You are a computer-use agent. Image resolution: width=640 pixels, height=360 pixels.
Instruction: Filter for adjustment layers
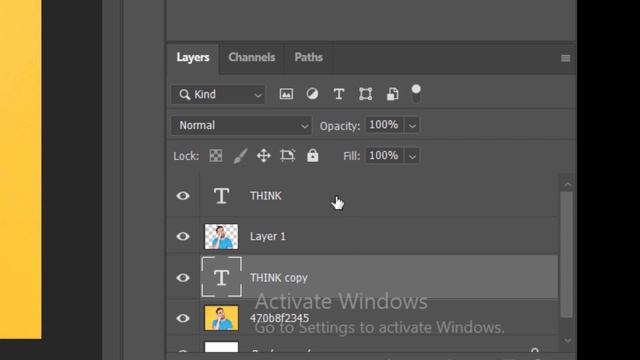coord(312,94)
